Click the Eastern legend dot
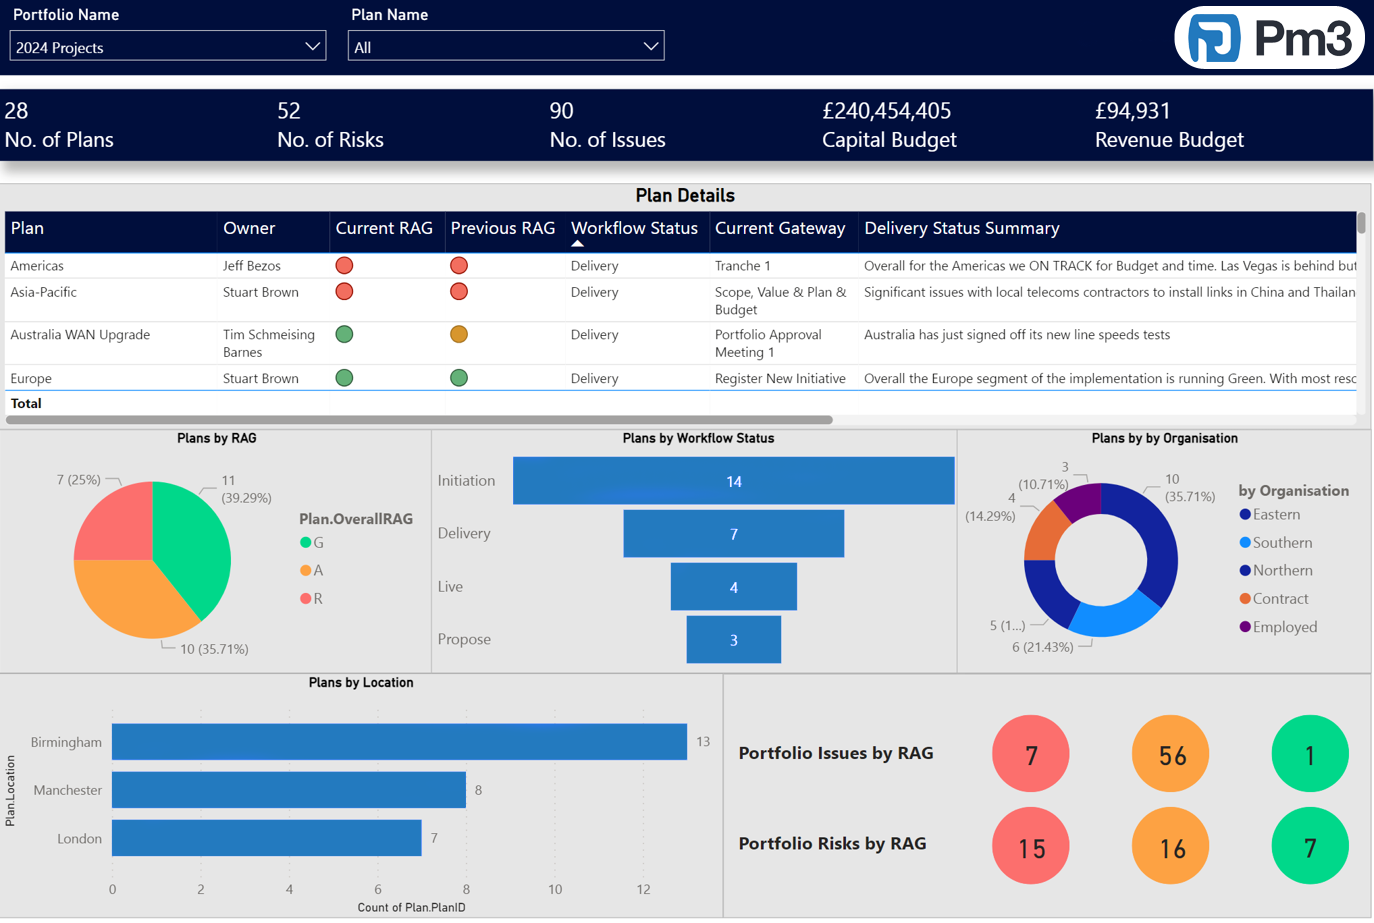Image resolution: width=1374 pixels, height=923 pixels. [x=1245, y=515]
